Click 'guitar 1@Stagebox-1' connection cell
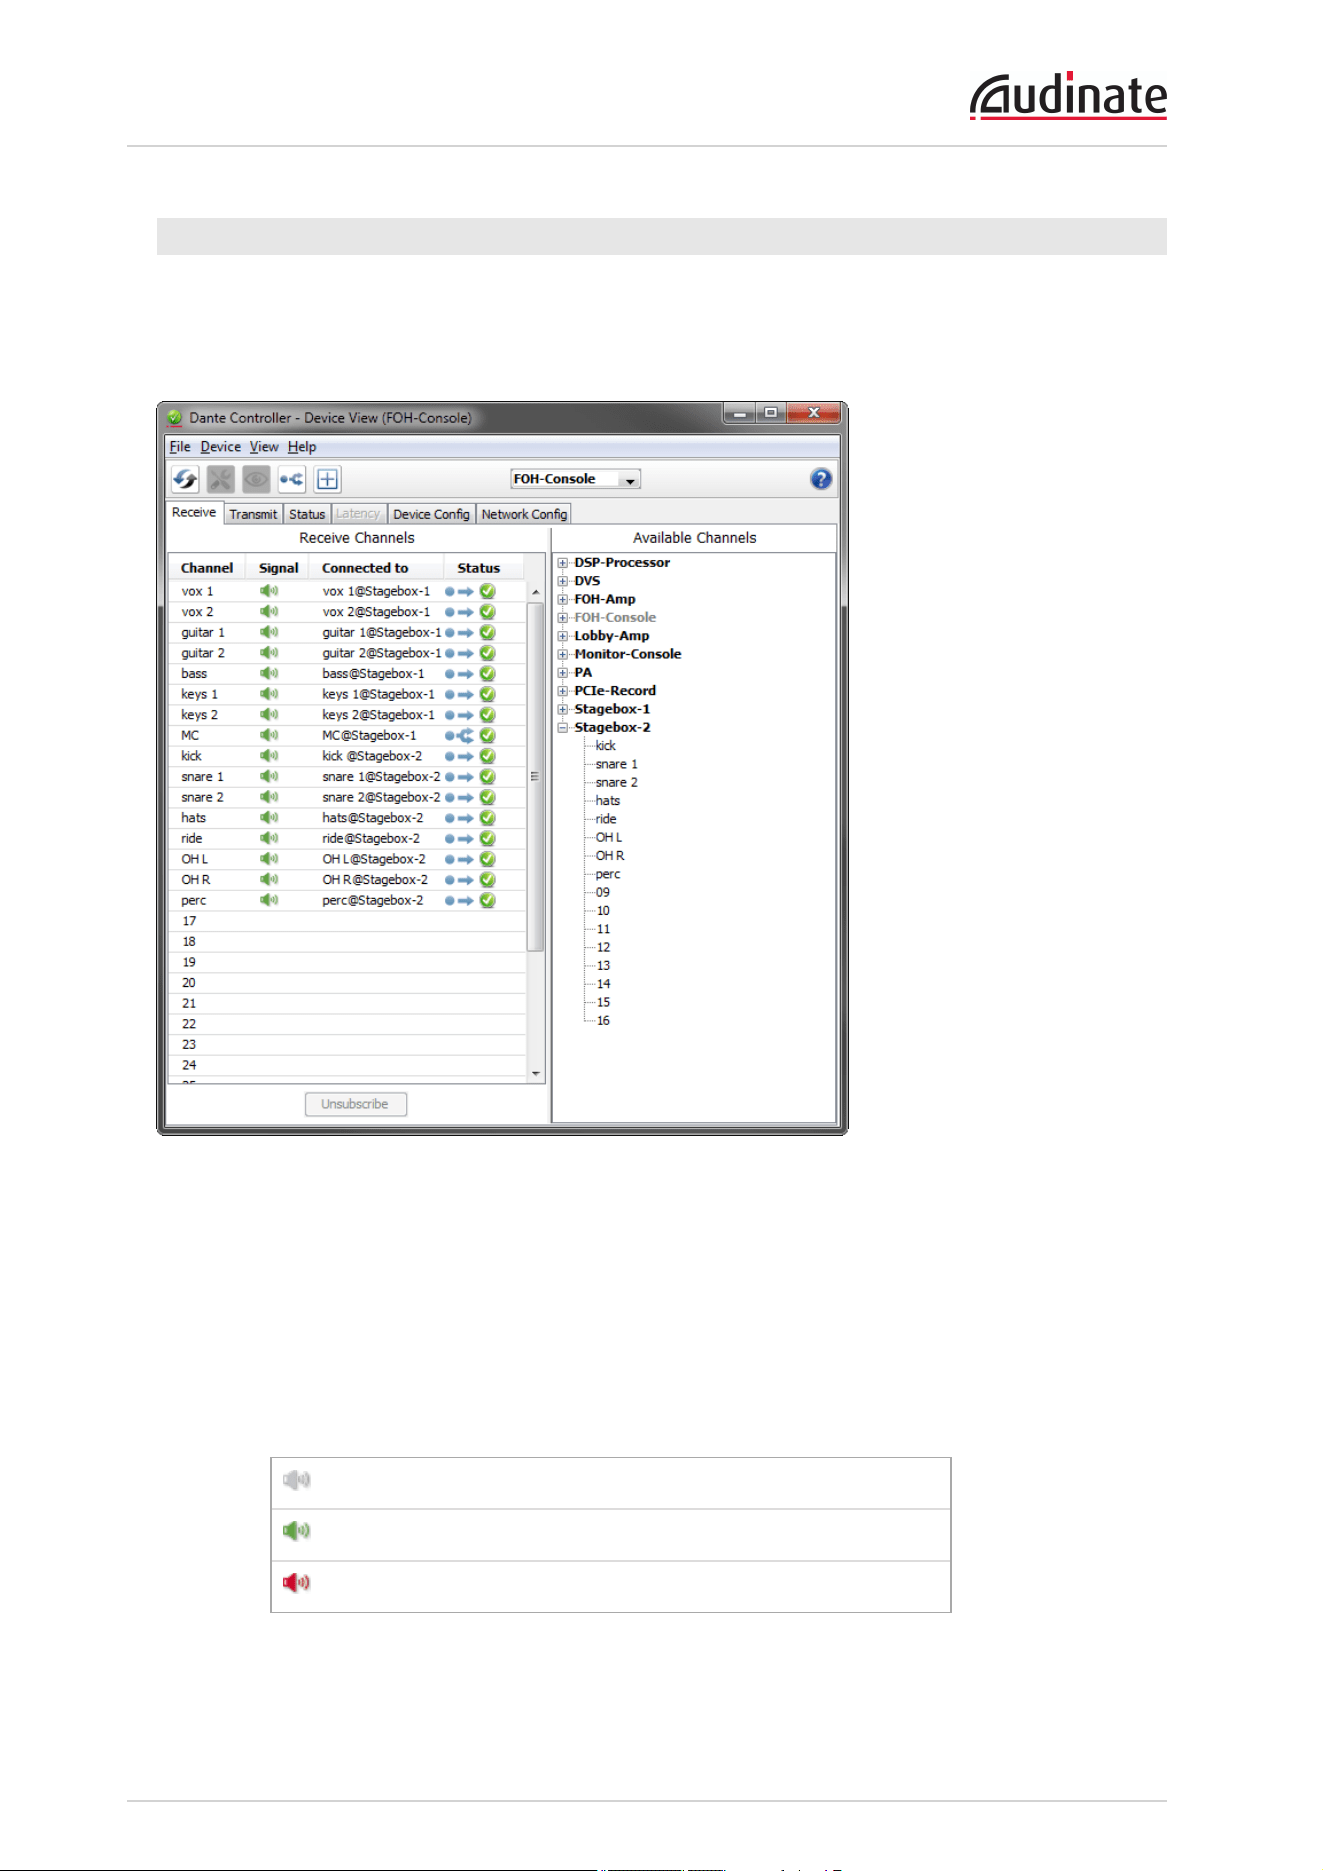This screenshot has height=1871, width=1323. 381,632
